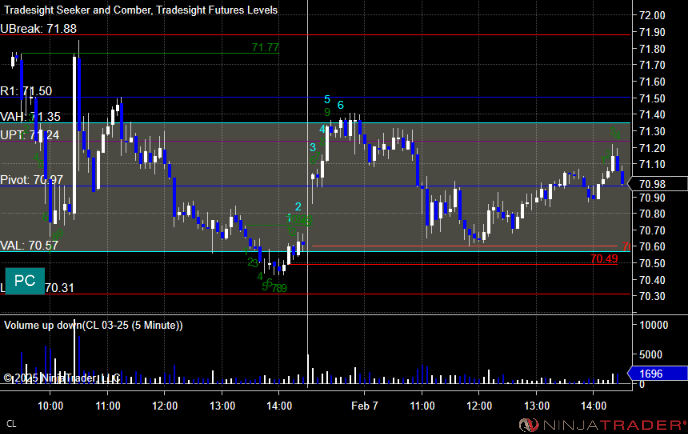Click the 14:00 label before Feb 7
Screen dimensions: 688x434
click(279, 406)
